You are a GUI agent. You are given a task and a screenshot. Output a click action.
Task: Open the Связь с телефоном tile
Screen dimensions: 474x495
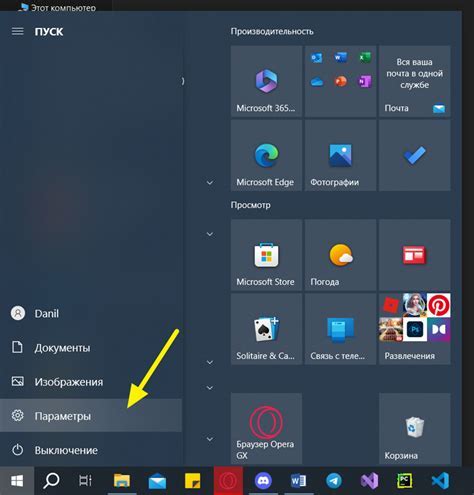(x=340, y=329)
